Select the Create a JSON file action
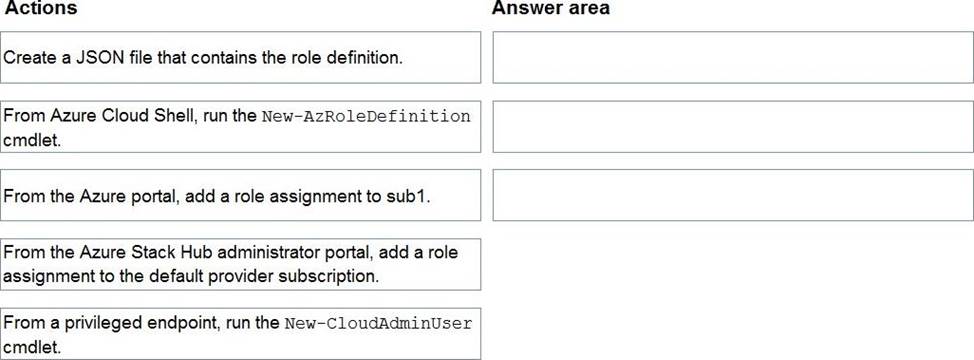The height and width of the screenshot is (360, 974). (240, 57)
